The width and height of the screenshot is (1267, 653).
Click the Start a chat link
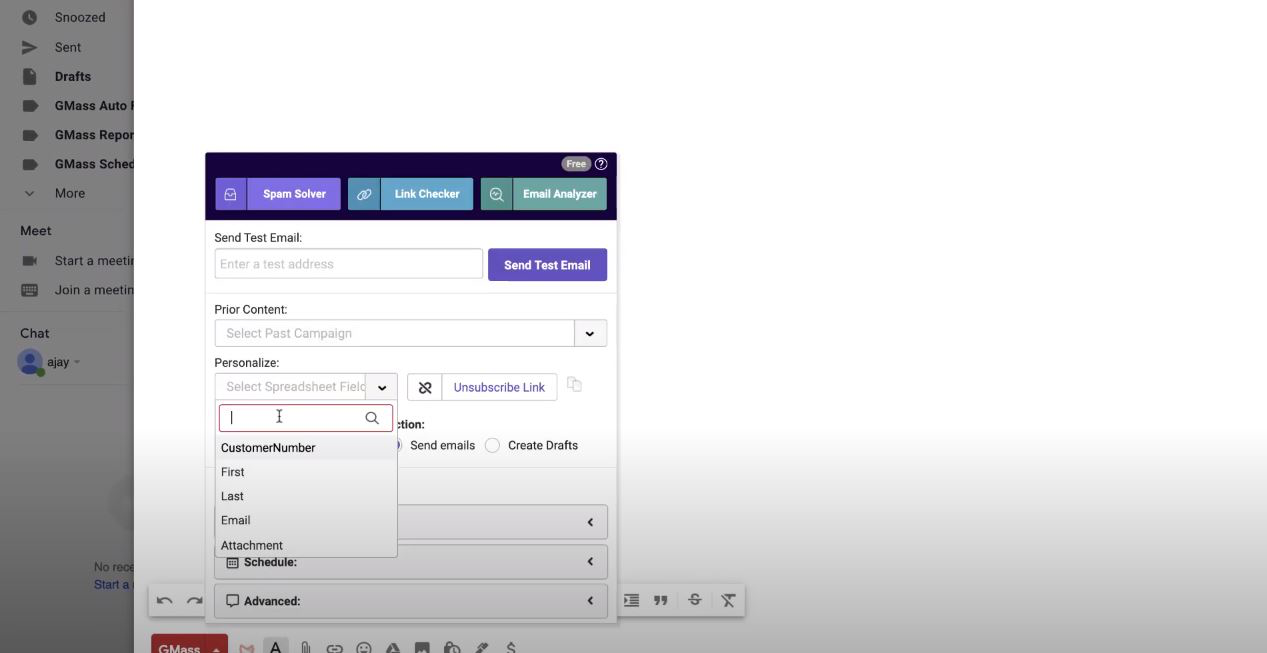113,585
